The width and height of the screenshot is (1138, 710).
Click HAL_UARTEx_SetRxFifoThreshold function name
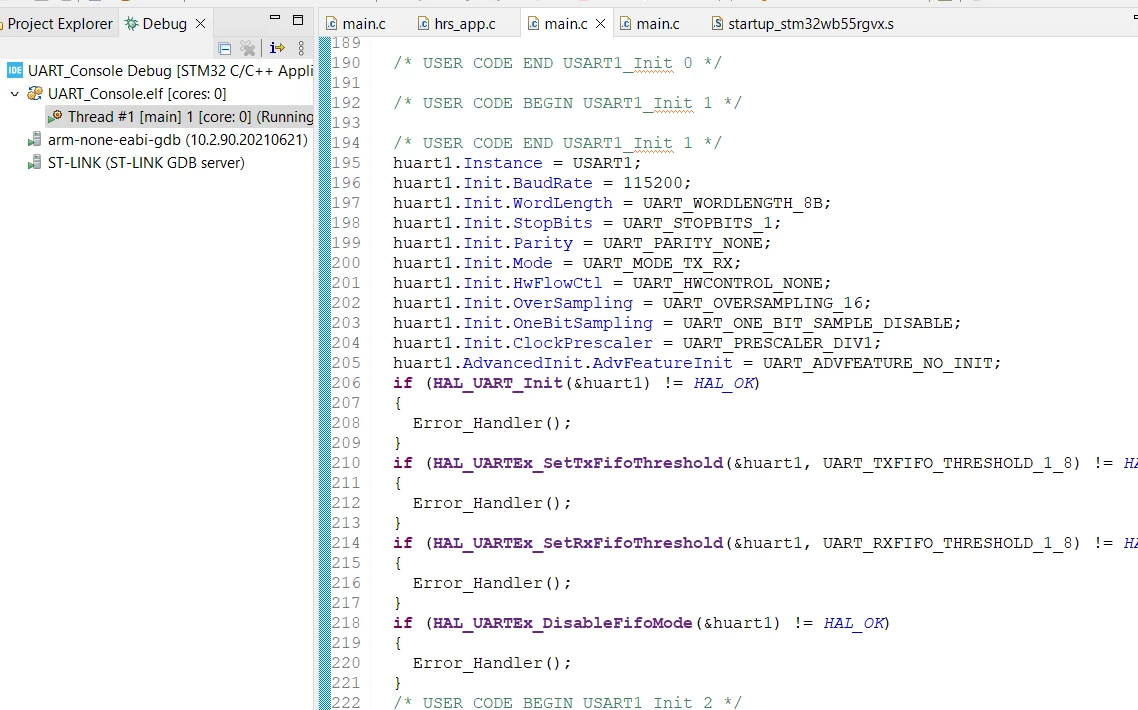click(578, 543)
